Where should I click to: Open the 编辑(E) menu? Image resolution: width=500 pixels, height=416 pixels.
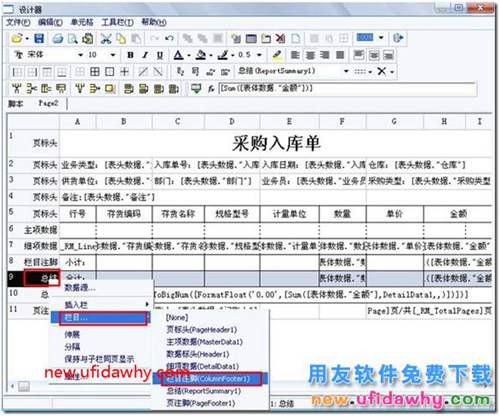[x=50, y=22]
